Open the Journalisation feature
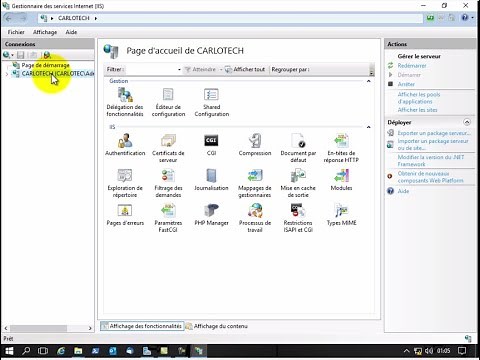Viewport: 480px width, 360px height. click(x=211, y=180)
